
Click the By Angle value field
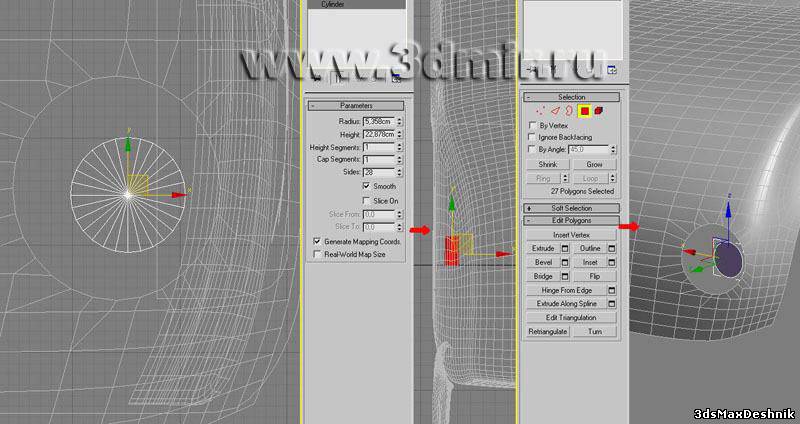point(588,149)
